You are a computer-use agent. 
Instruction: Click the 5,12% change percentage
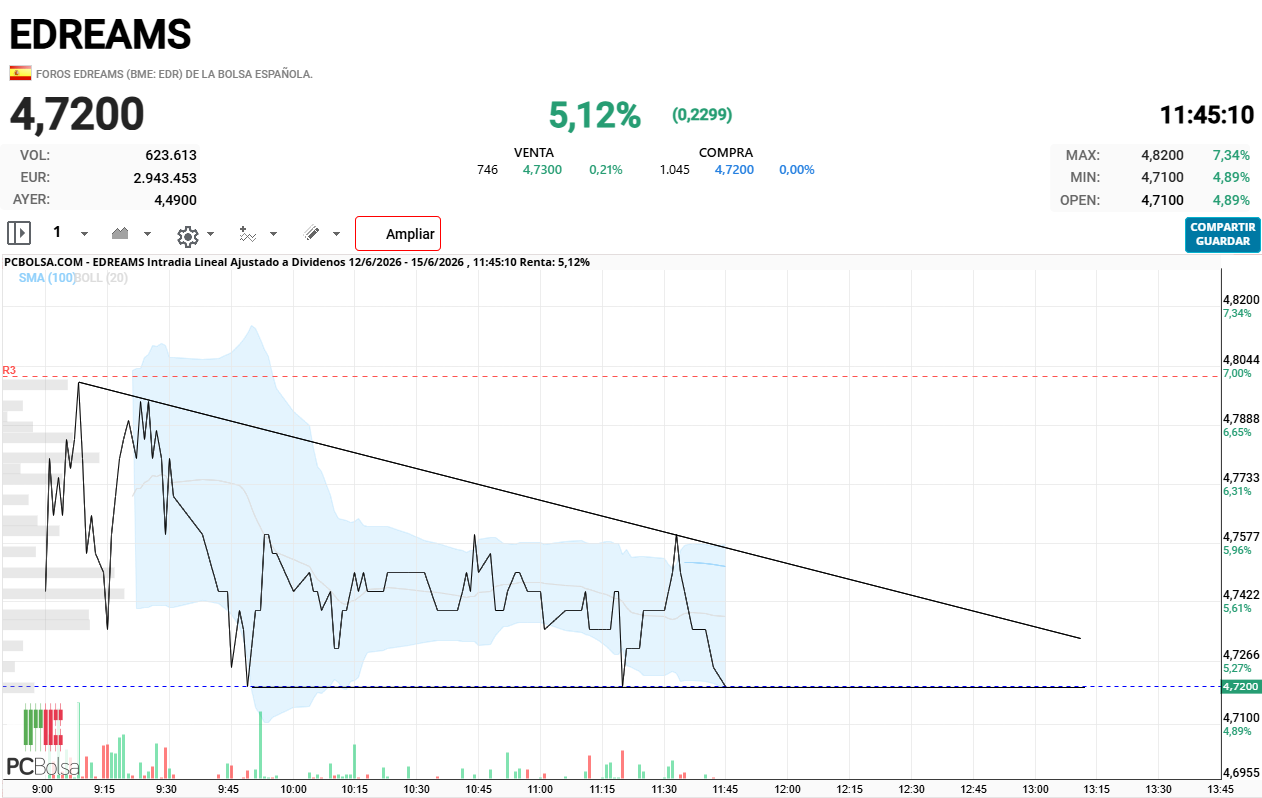[594, 115]
